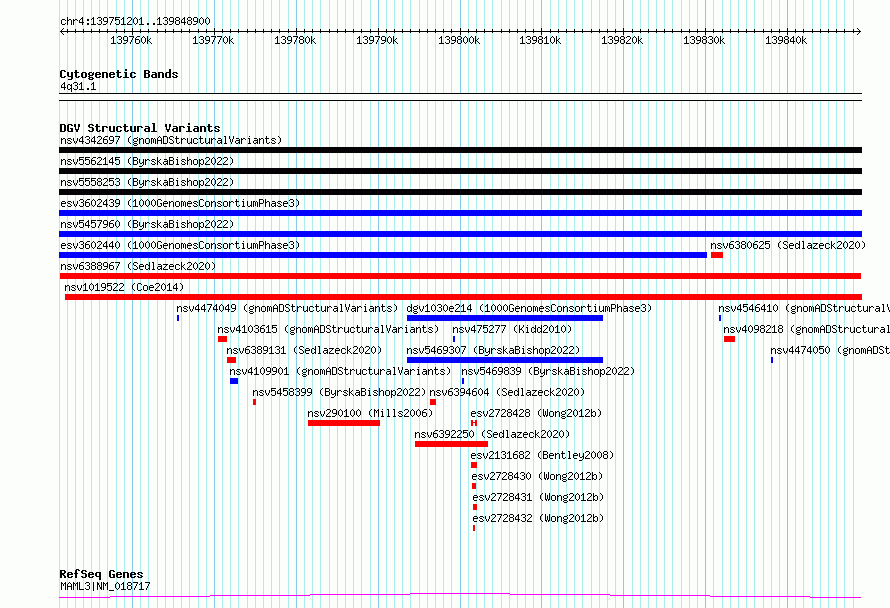
Task: Click the 139760k ruler position
Action: (x=131, y=40)
